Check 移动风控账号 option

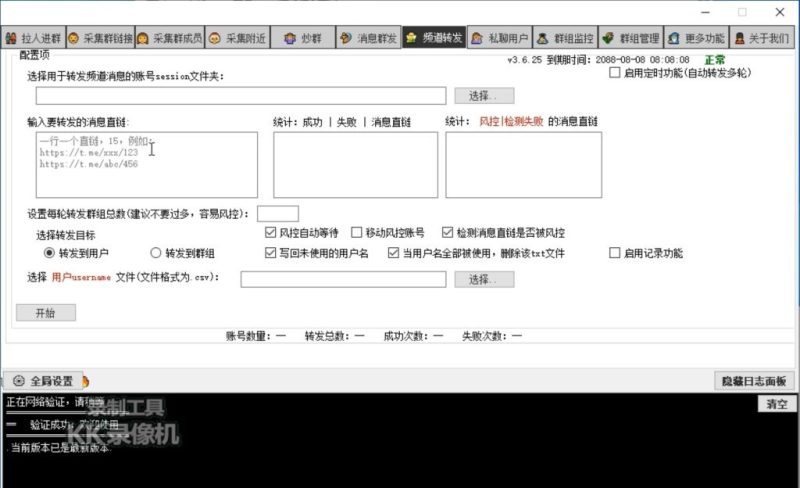tap(357, 233)
